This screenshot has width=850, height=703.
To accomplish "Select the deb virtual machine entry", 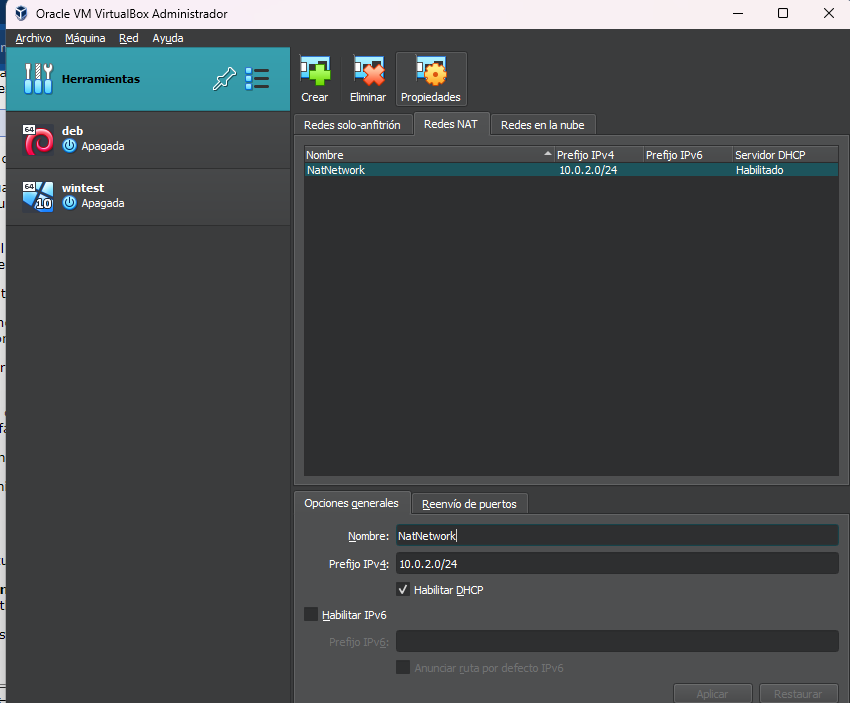I will click(148, 139).
